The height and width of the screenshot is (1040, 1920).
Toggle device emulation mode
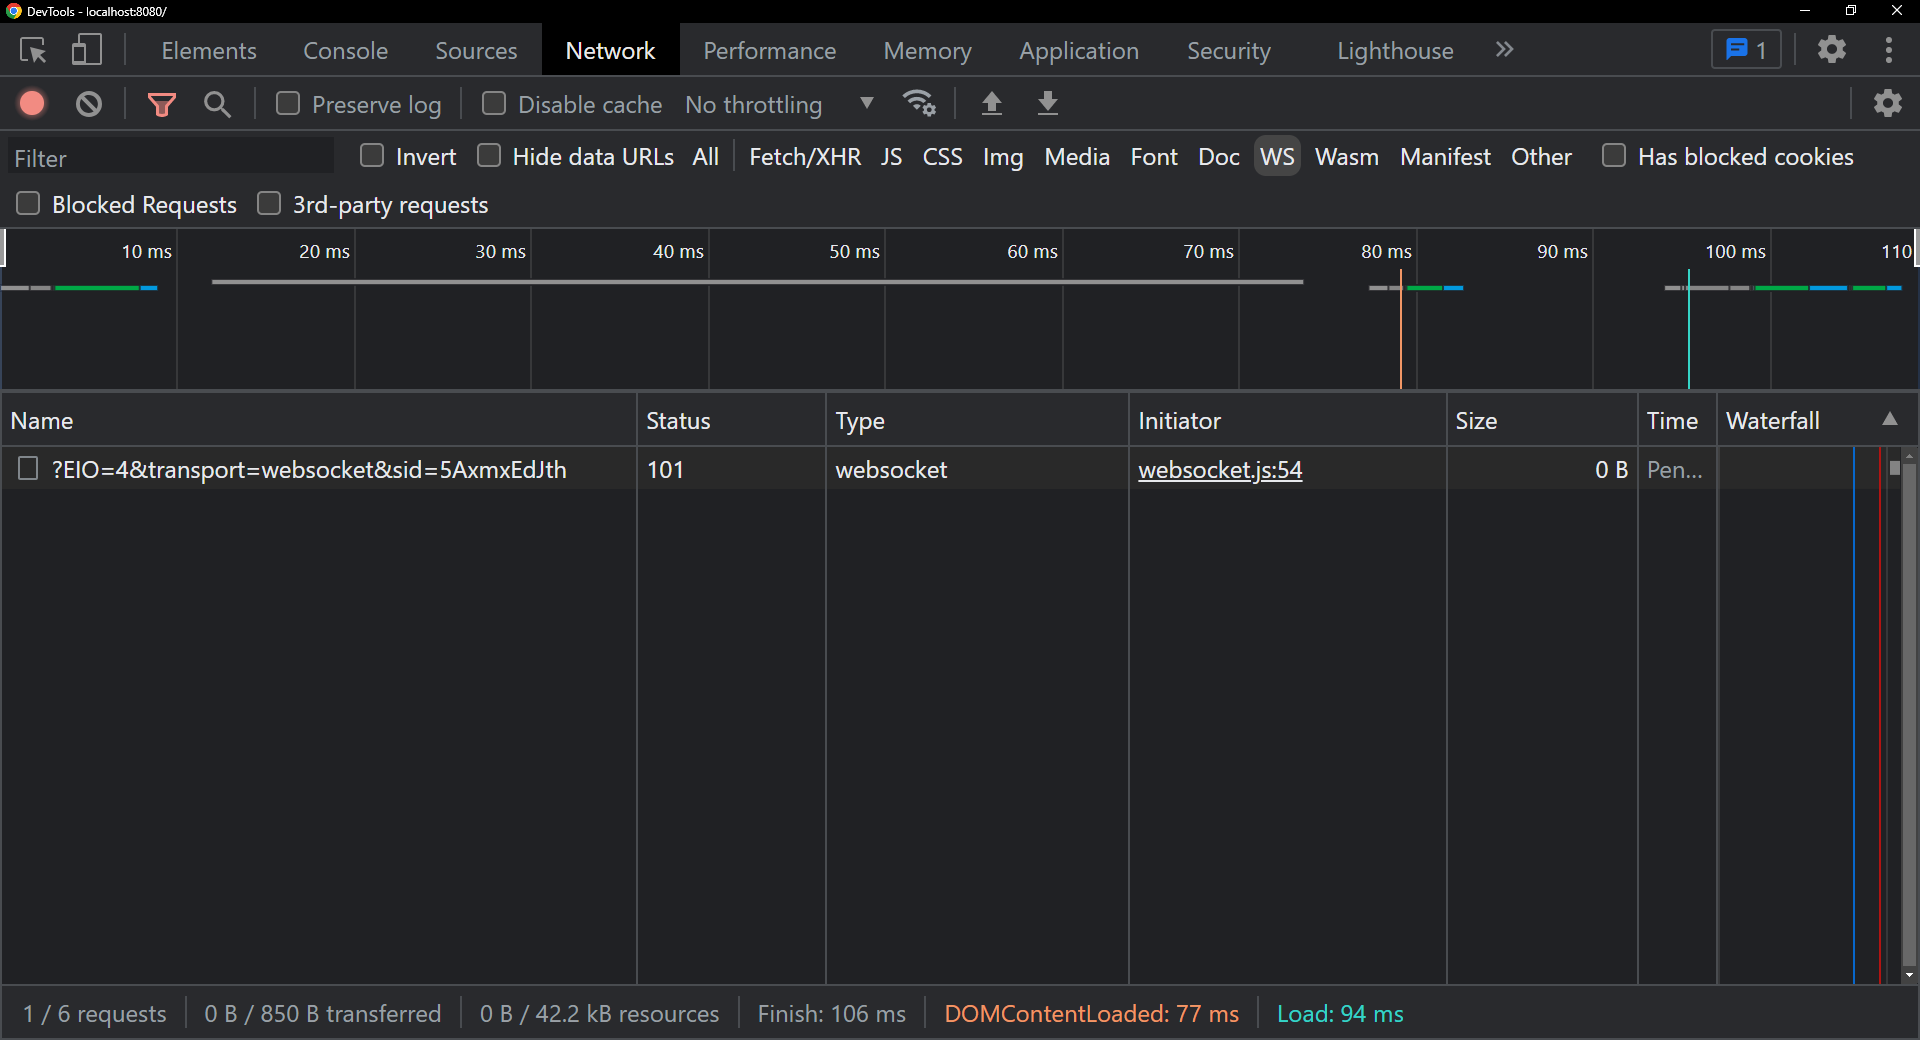coord(87,49)
